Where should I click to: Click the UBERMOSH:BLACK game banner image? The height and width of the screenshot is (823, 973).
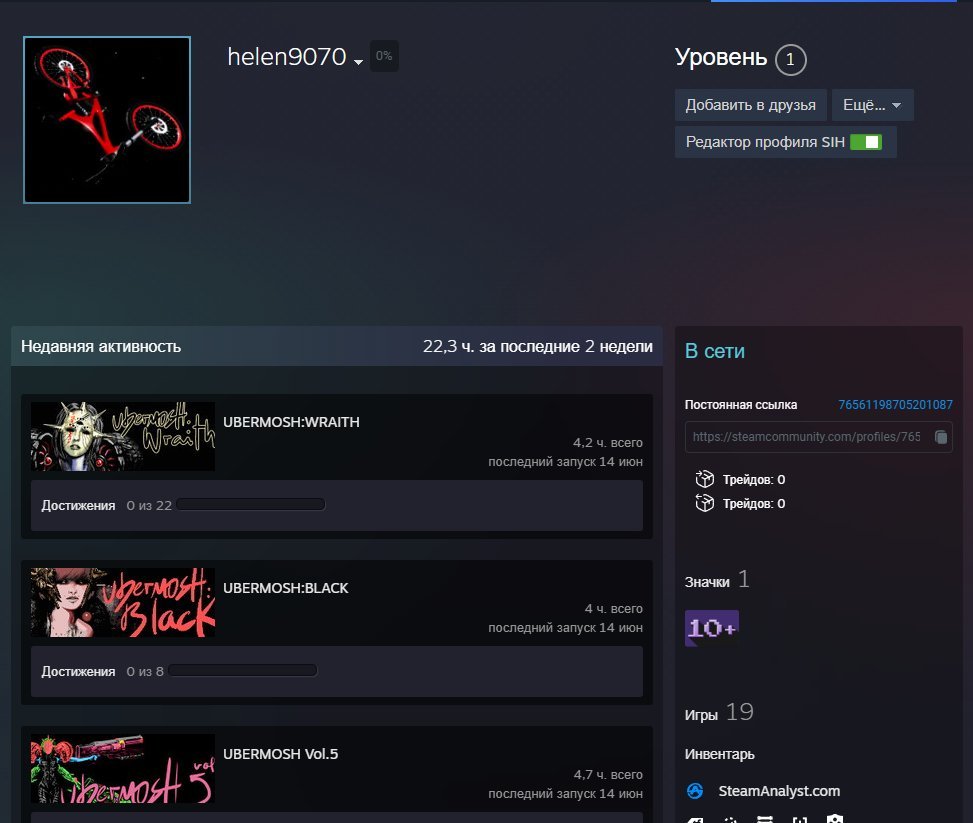[123, 603]
